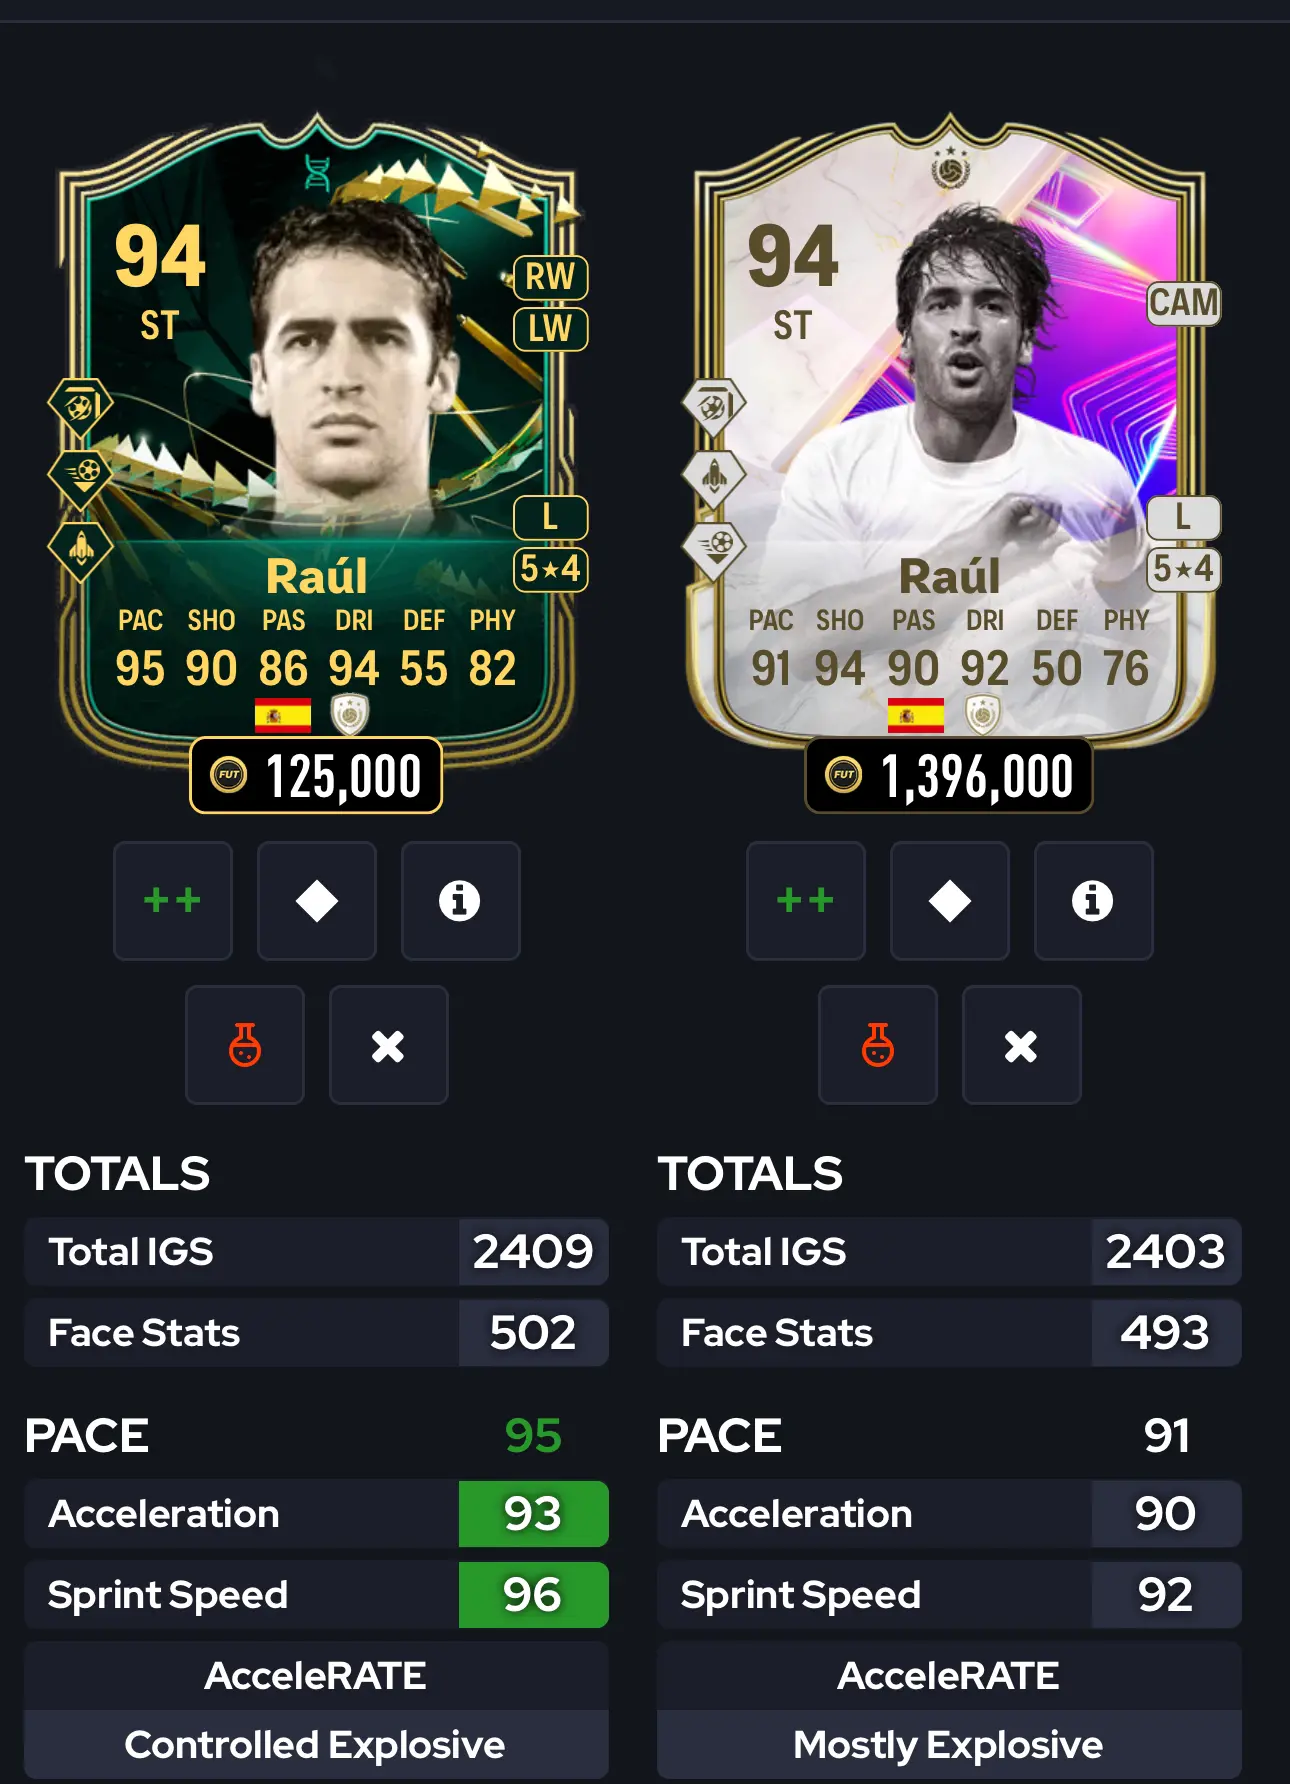The image size is (1290, 1784).
Task: Click CAM alternate position badge on right card
Action: click(1183, 303)
